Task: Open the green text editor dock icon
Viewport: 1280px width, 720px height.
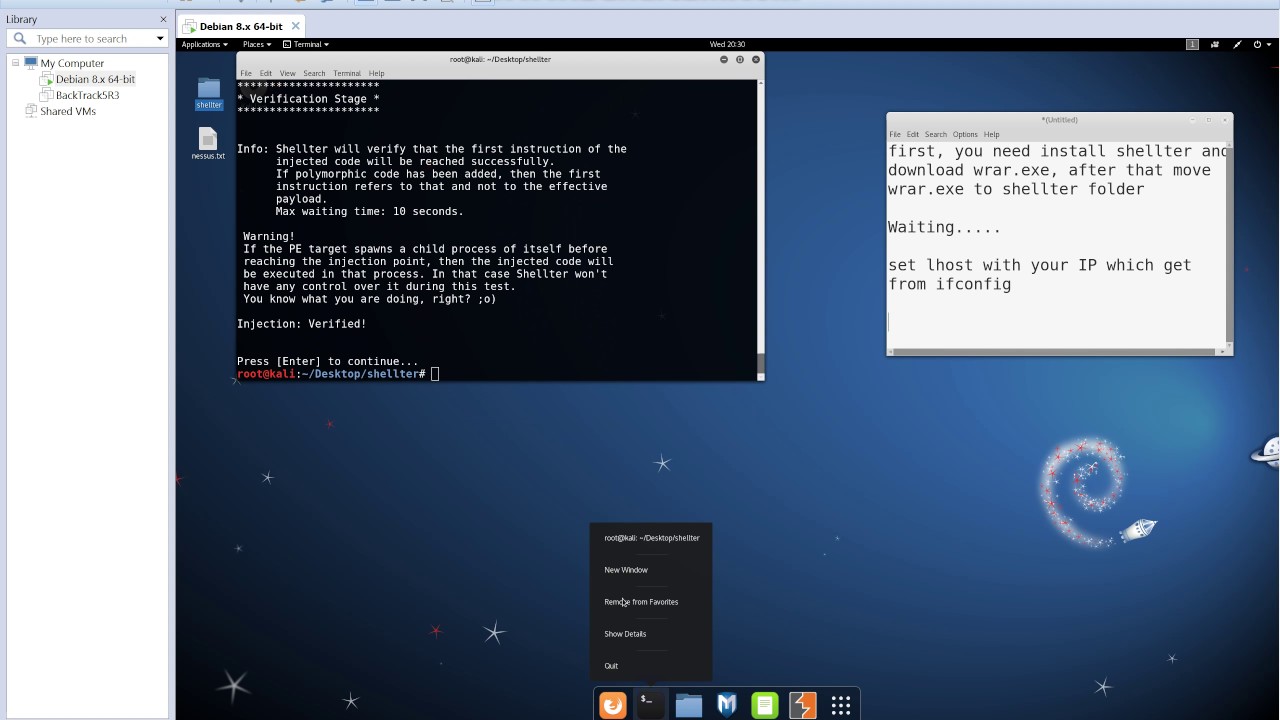Action: (765, 705)
